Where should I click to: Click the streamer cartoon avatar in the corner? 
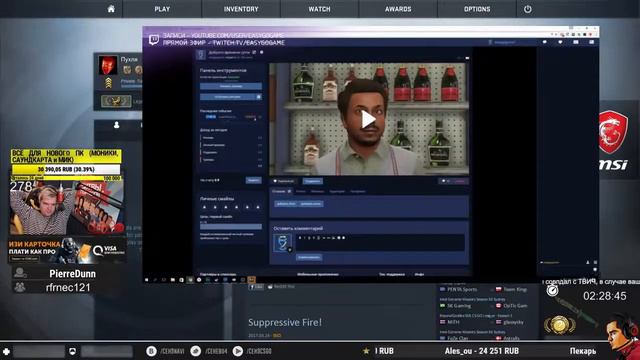click(x=622, y=337)
